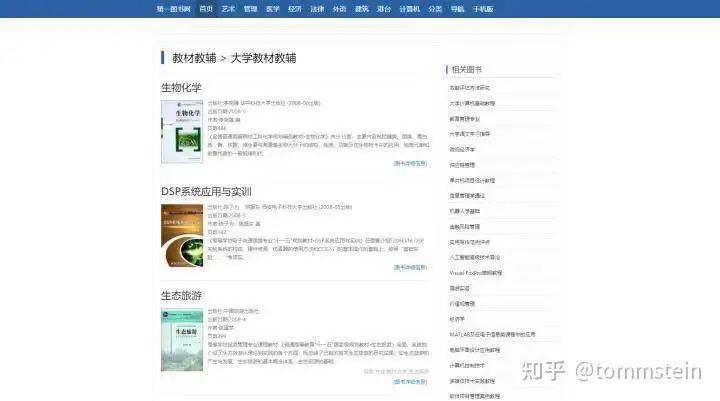This screenshot has width=720, height=401.
Task: Open the DSP系统应用与实训 cover thumbnail
Action: [x=182, y=236]
